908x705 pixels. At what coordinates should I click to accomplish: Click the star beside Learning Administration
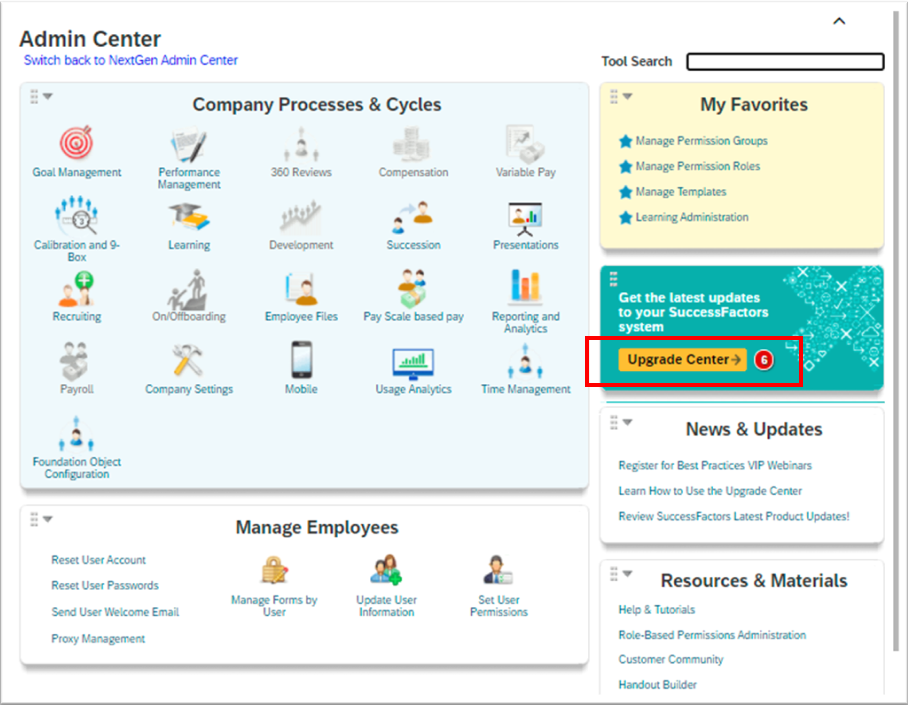[625, 217]
